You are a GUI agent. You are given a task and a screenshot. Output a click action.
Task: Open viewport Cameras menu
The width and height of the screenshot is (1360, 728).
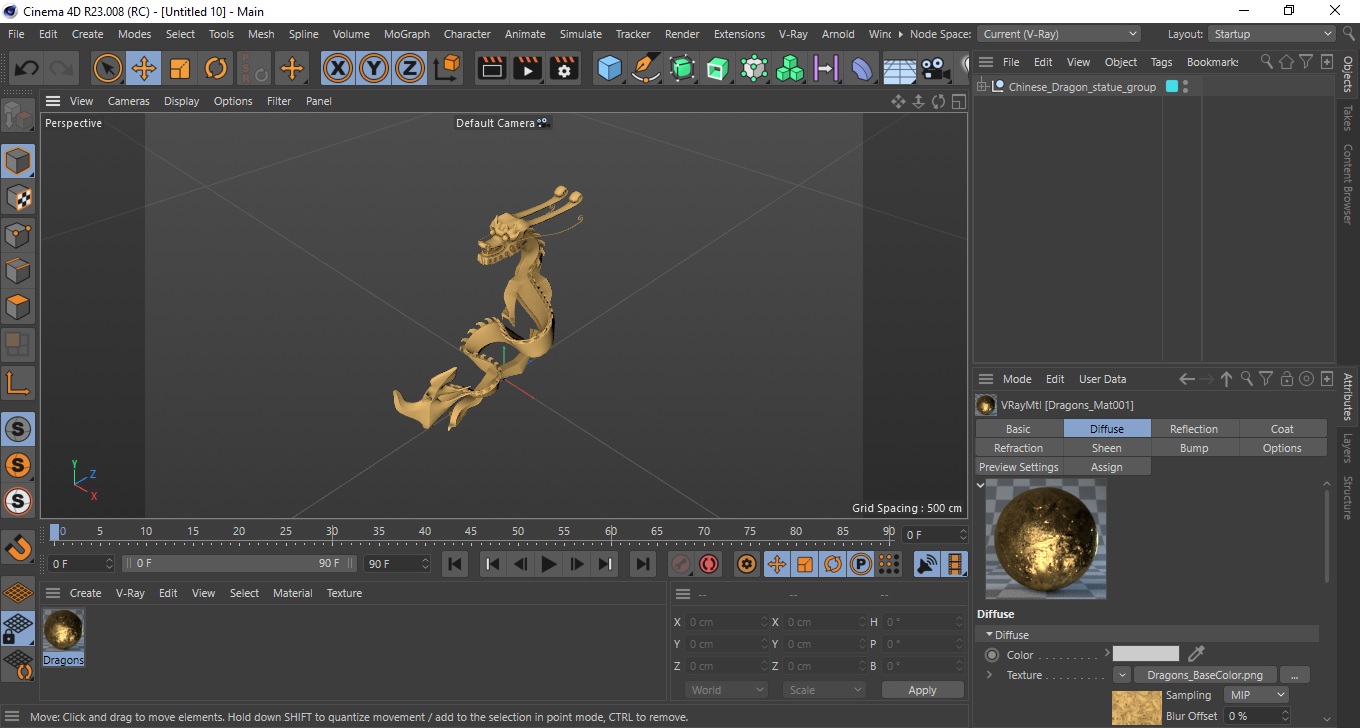[128, 101]
